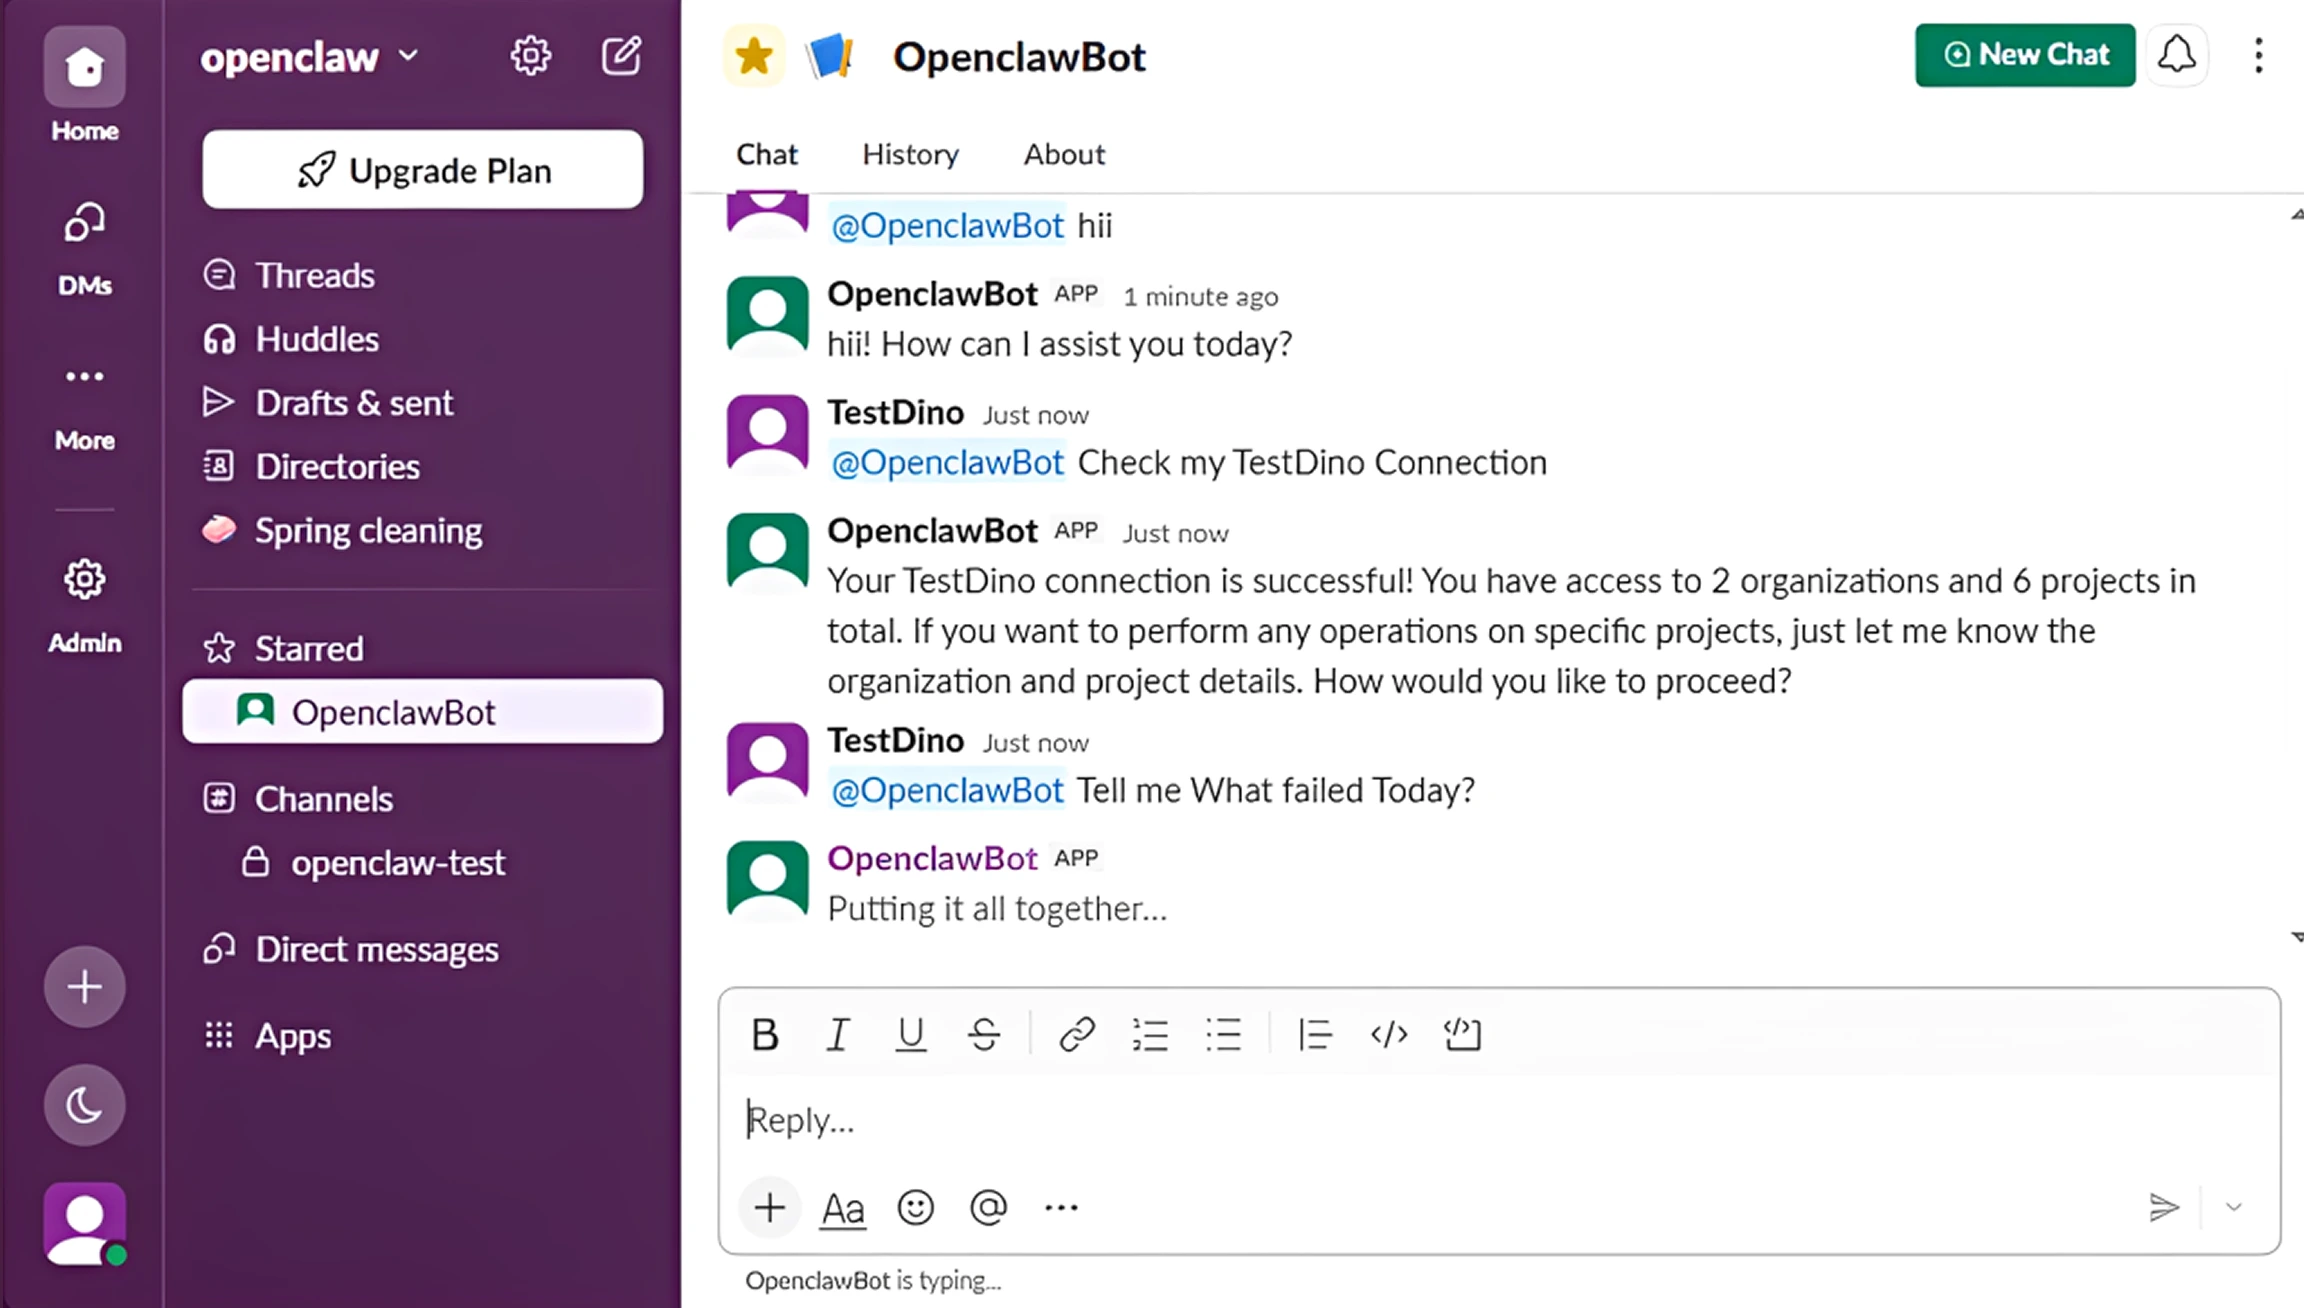Open the DMs section icon
Viewport: 2304px width, 1308px height.
(x=84, y=222)
